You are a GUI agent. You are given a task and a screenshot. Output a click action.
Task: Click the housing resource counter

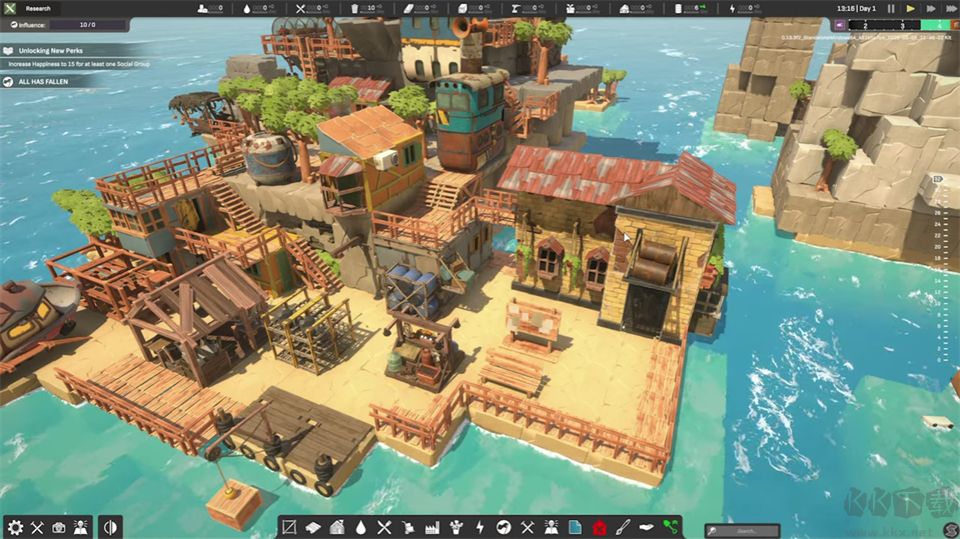[x=636, y=9]
